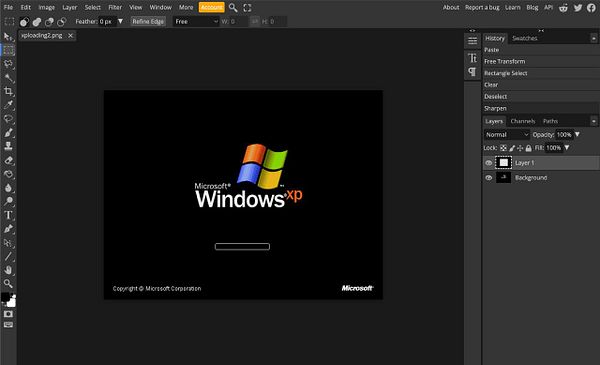Open the Paragraph panel icon

473,72
